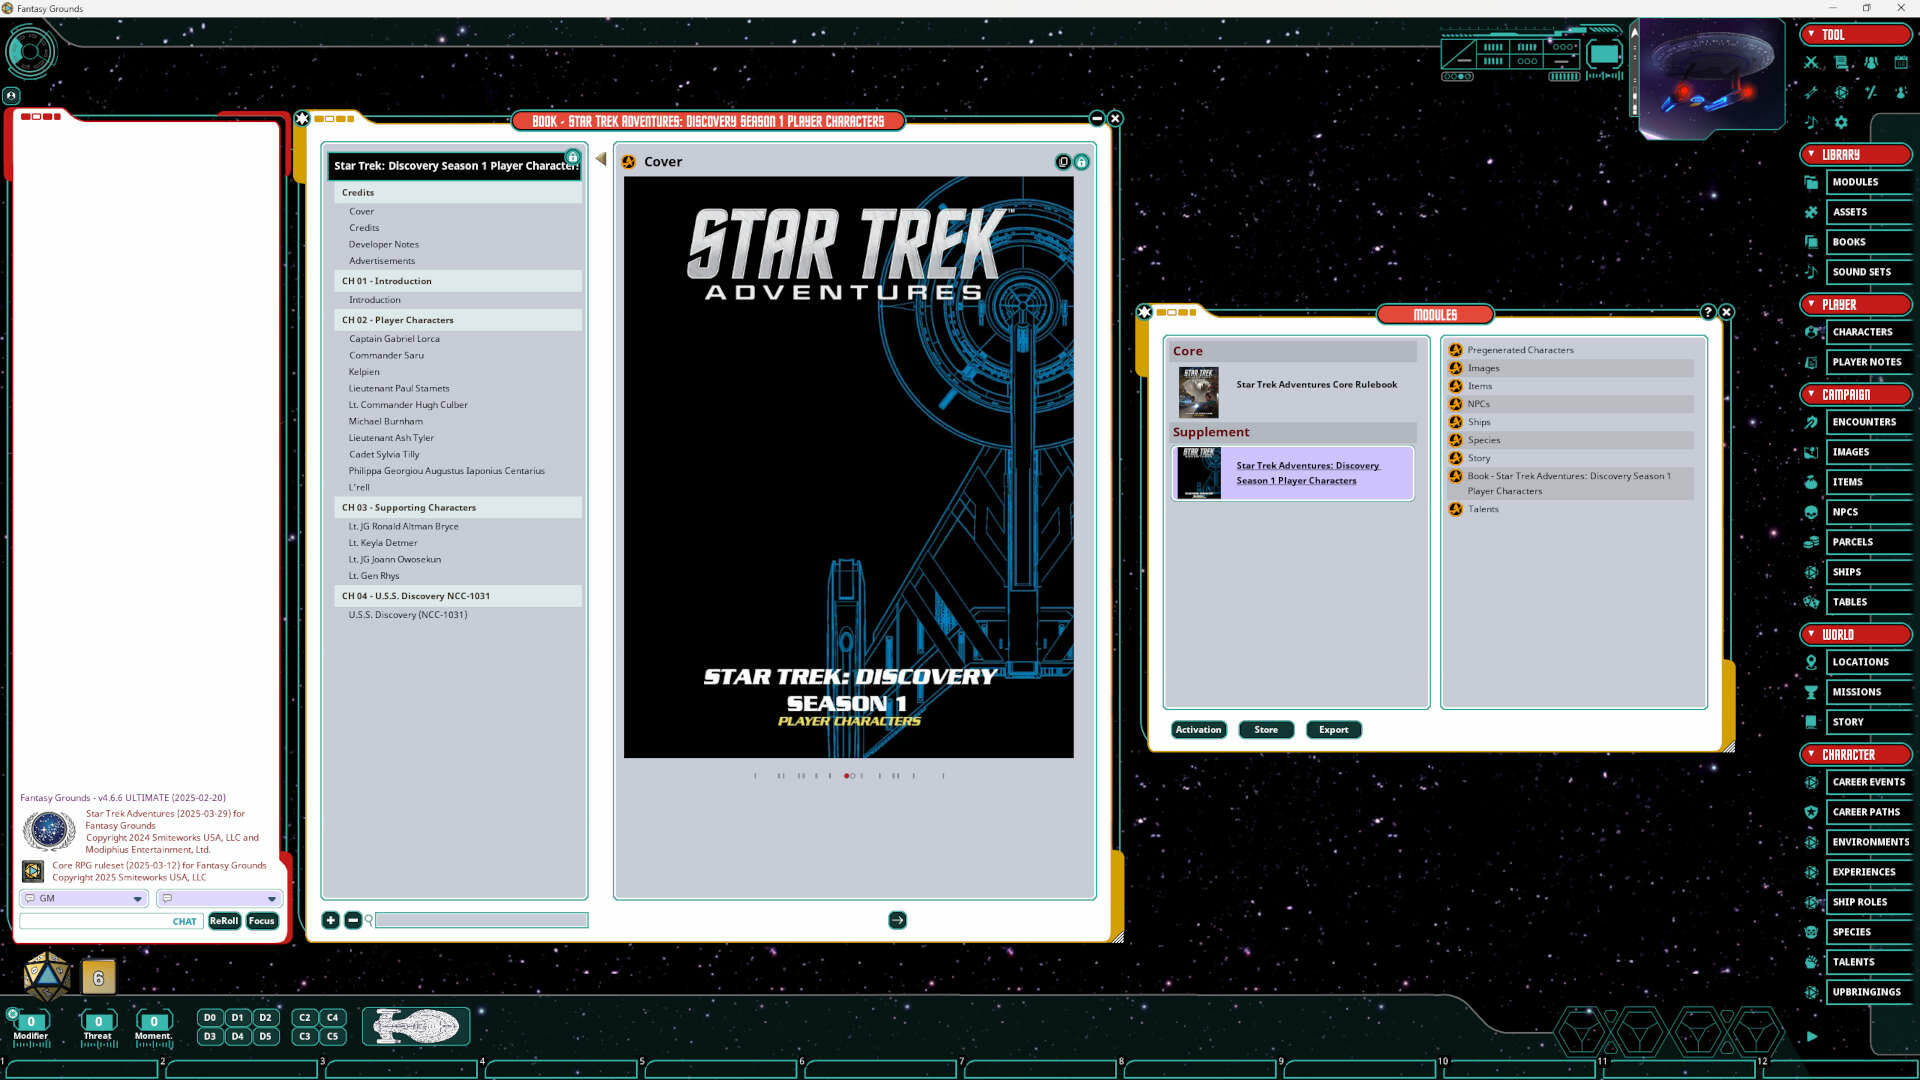Click the Encounters icon in the Campaign section
This screenshot has width=1920, height=1080.
pos(1810,422)
